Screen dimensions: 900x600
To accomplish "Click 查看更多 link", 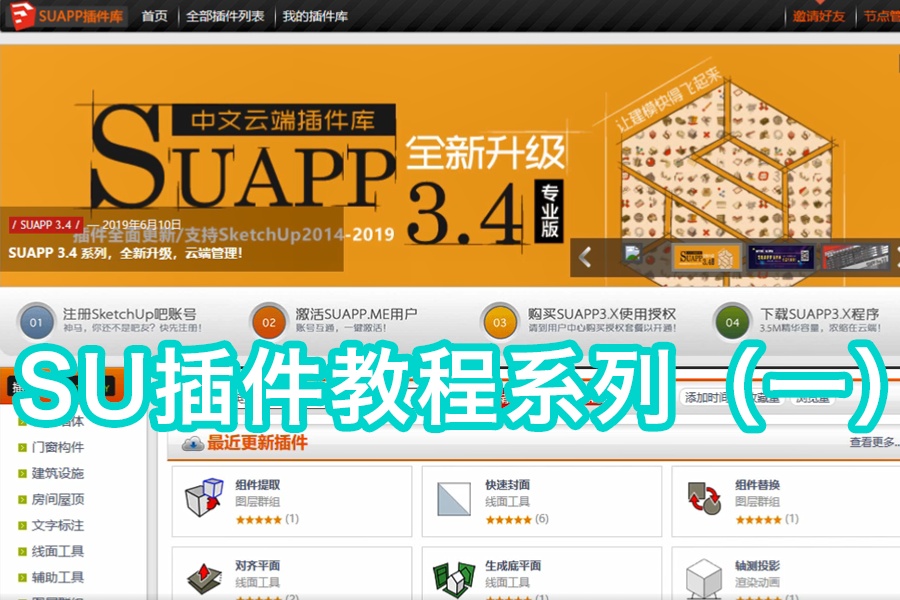I will (874, 442).
